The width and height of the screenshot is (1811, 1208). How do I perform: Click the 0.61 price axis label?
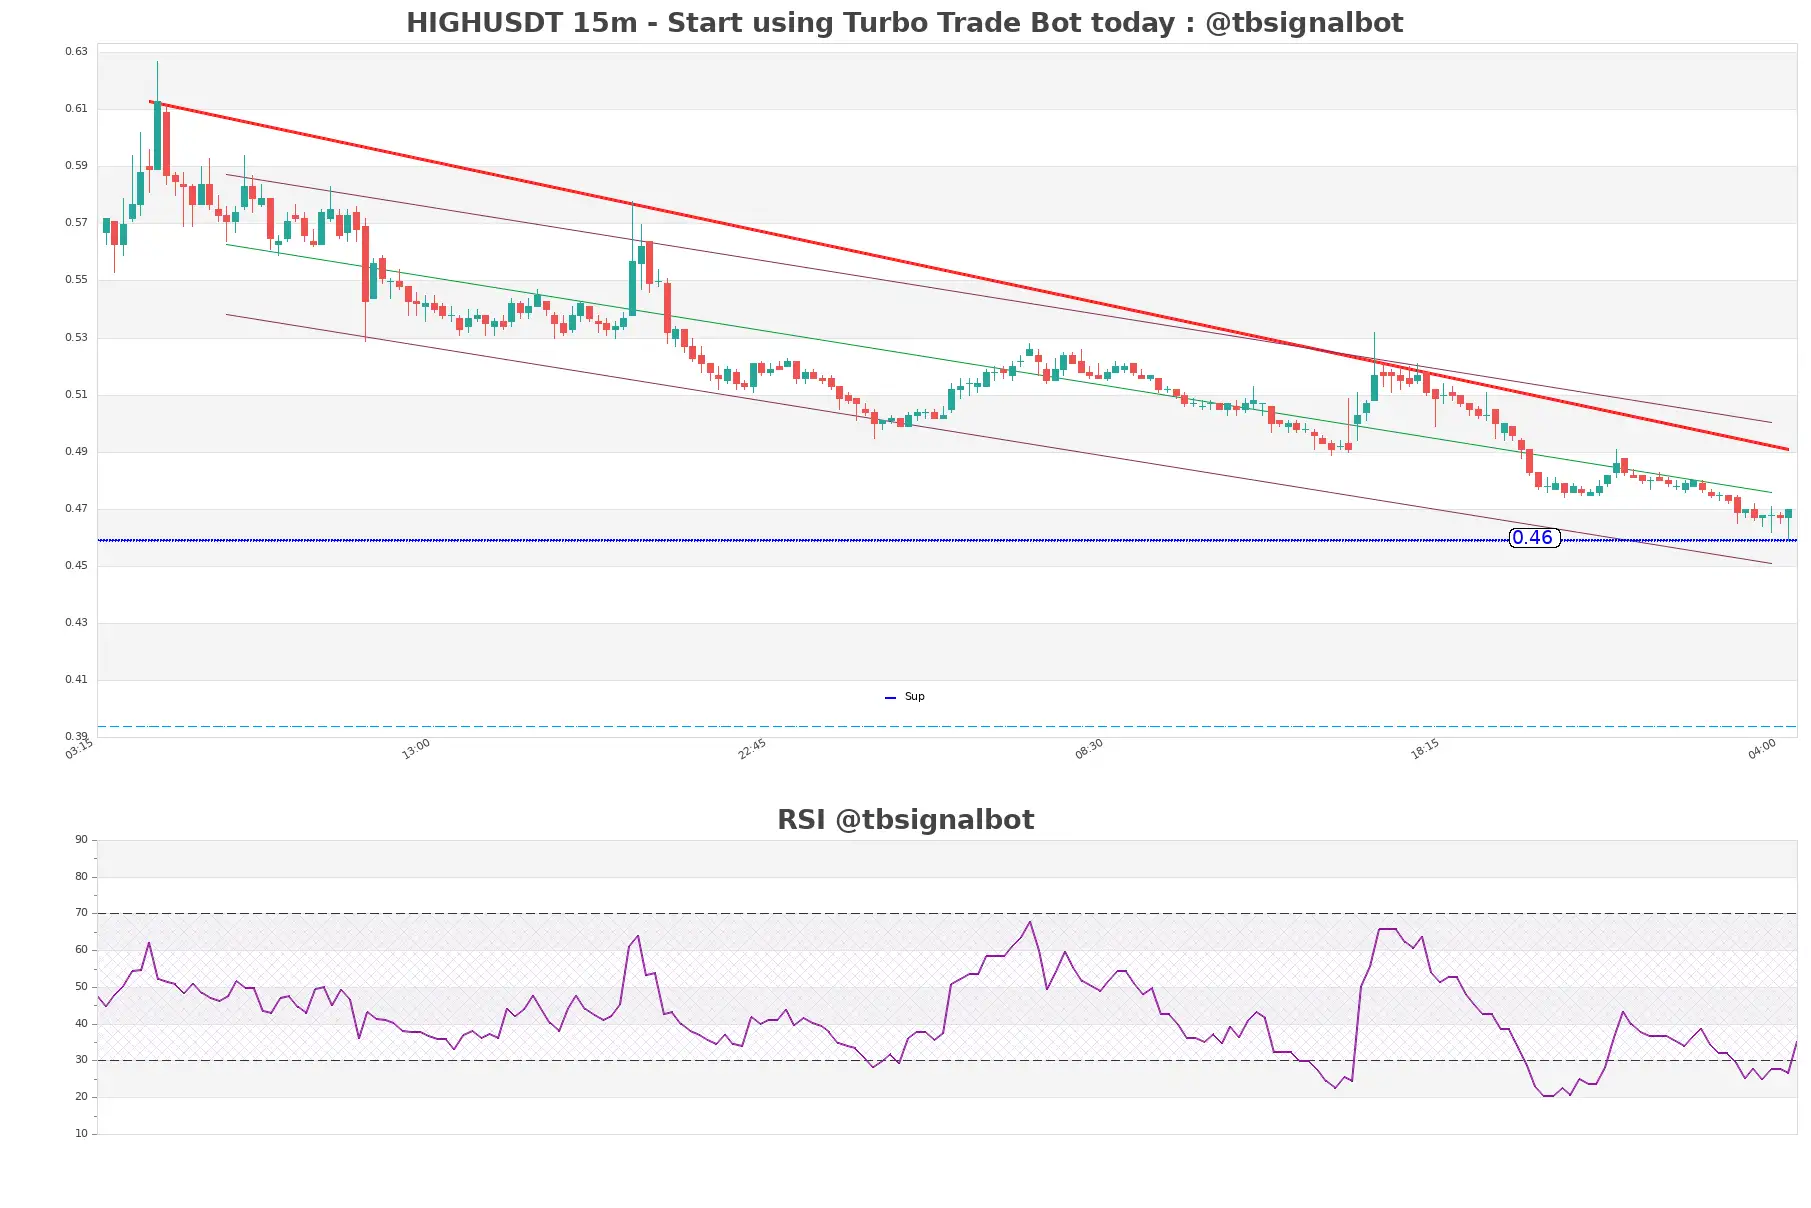[76, 108]
